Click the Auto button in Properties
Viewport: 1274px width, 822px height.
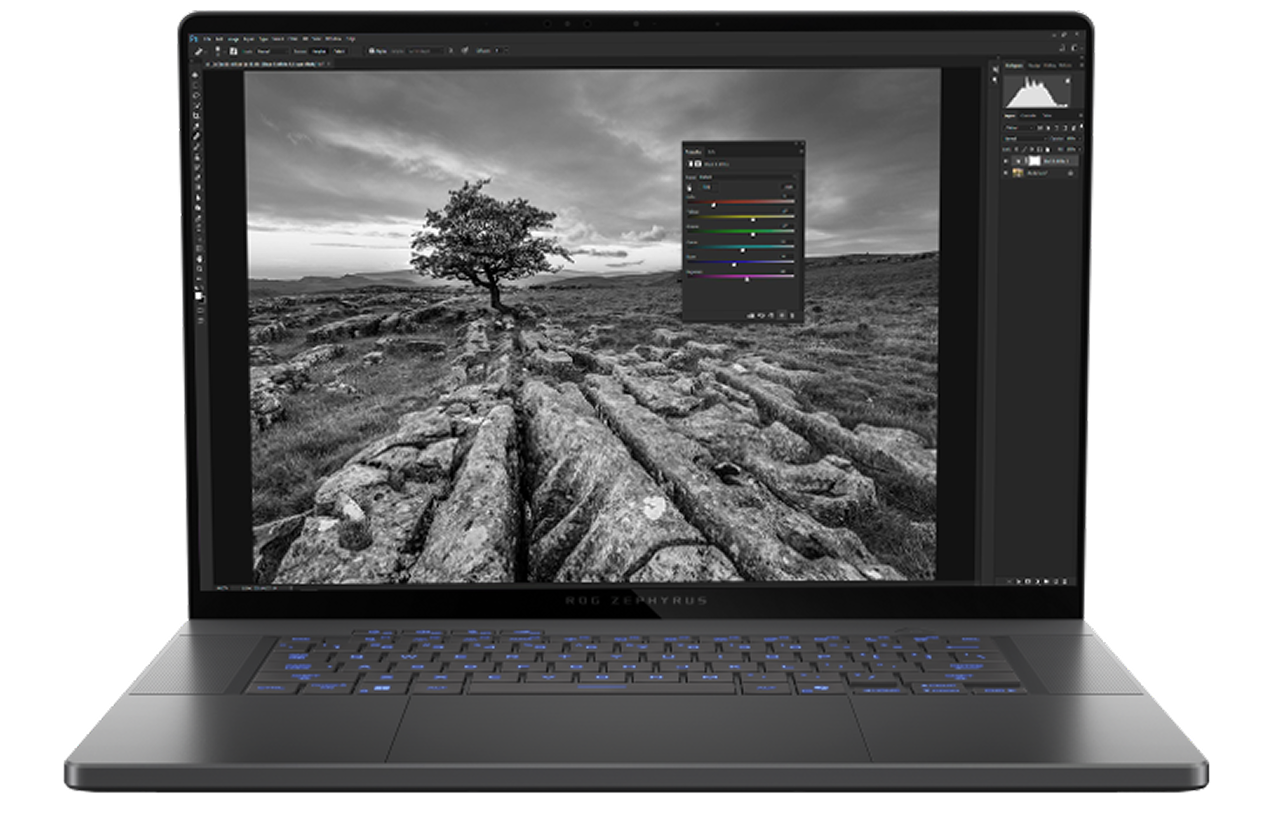coord(788,187)
